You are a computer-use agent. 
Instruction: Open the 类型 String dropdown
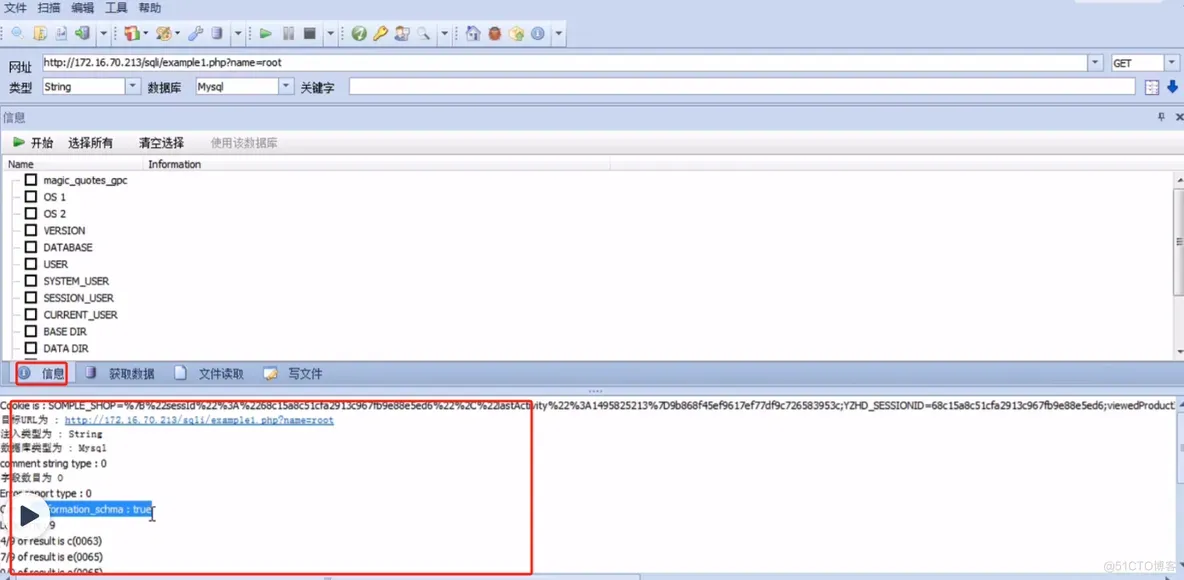click(x=133, y=86)
